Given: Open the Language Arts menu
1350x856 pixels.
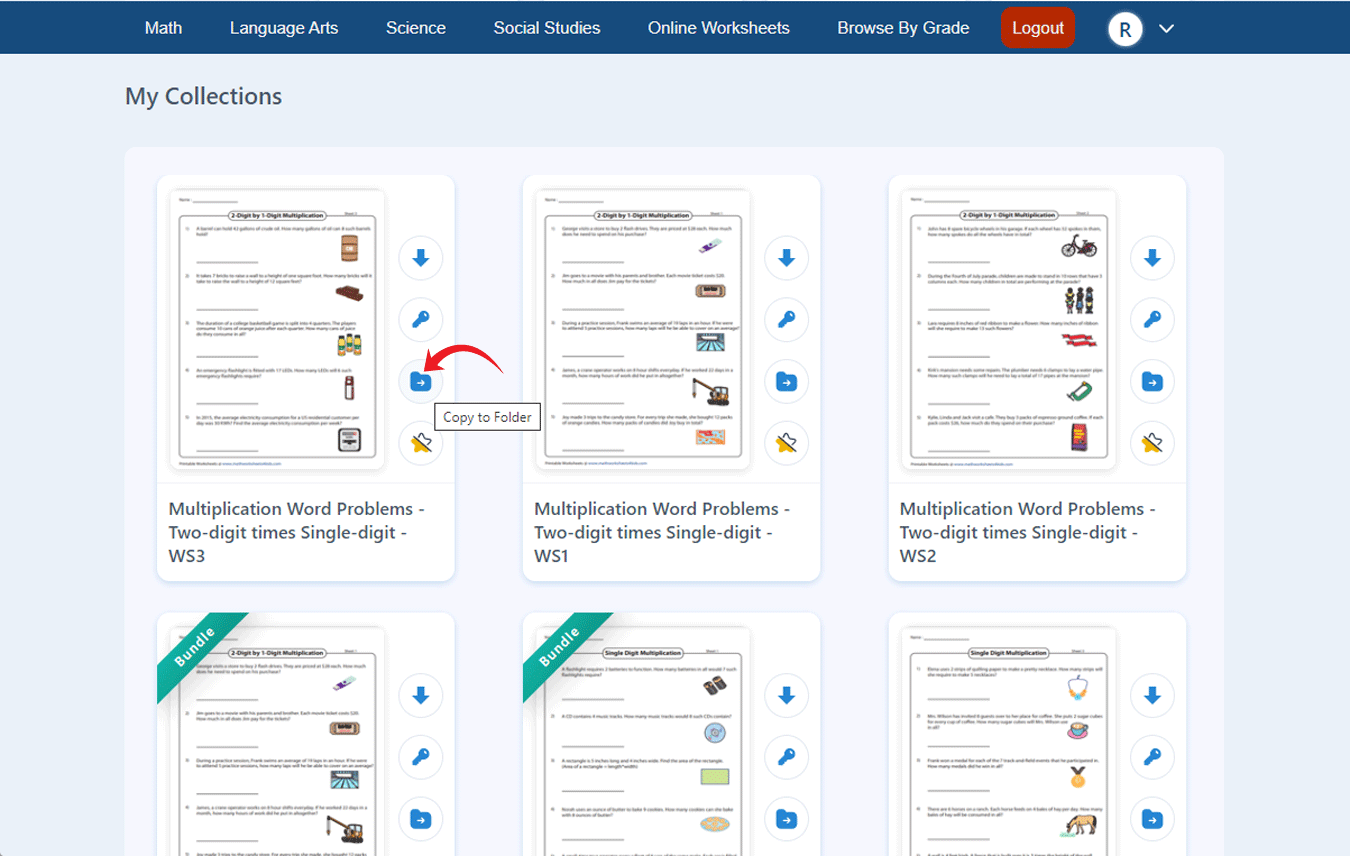Looking at the screenshot, I should pos(284,28).
